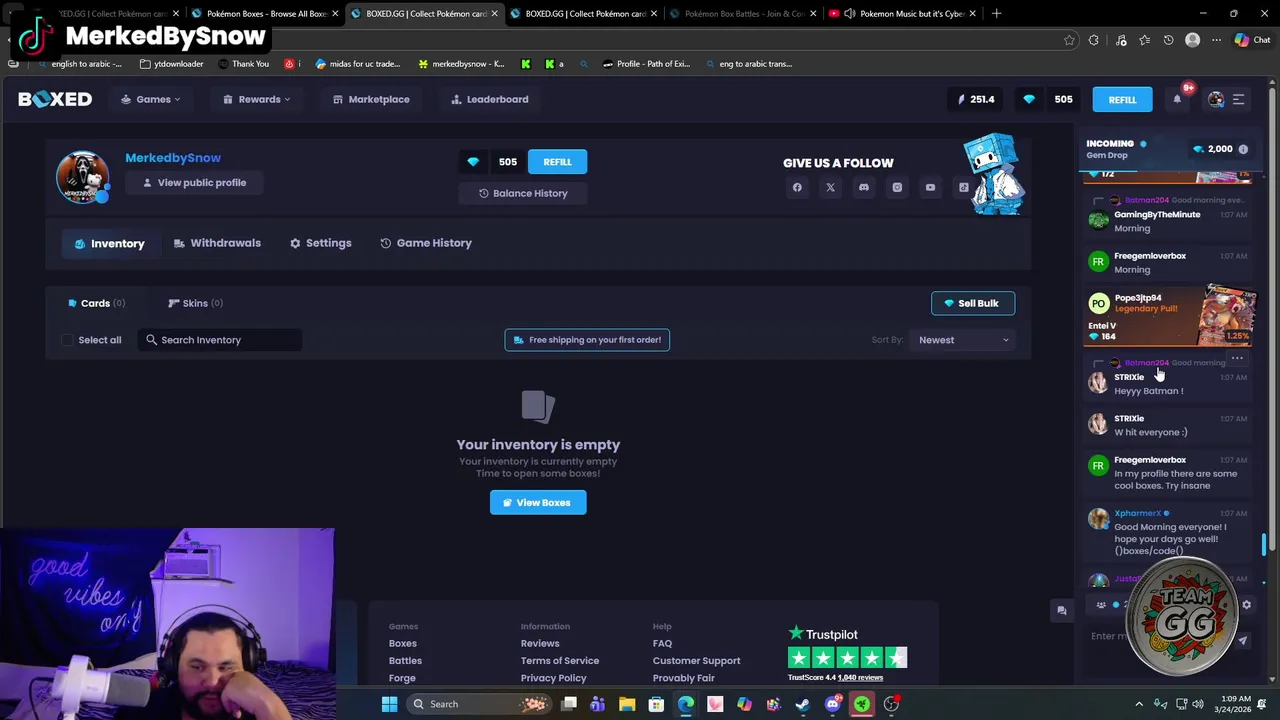Click the BOXED logo
1280x720 pixels.
[x=55, y=99]
